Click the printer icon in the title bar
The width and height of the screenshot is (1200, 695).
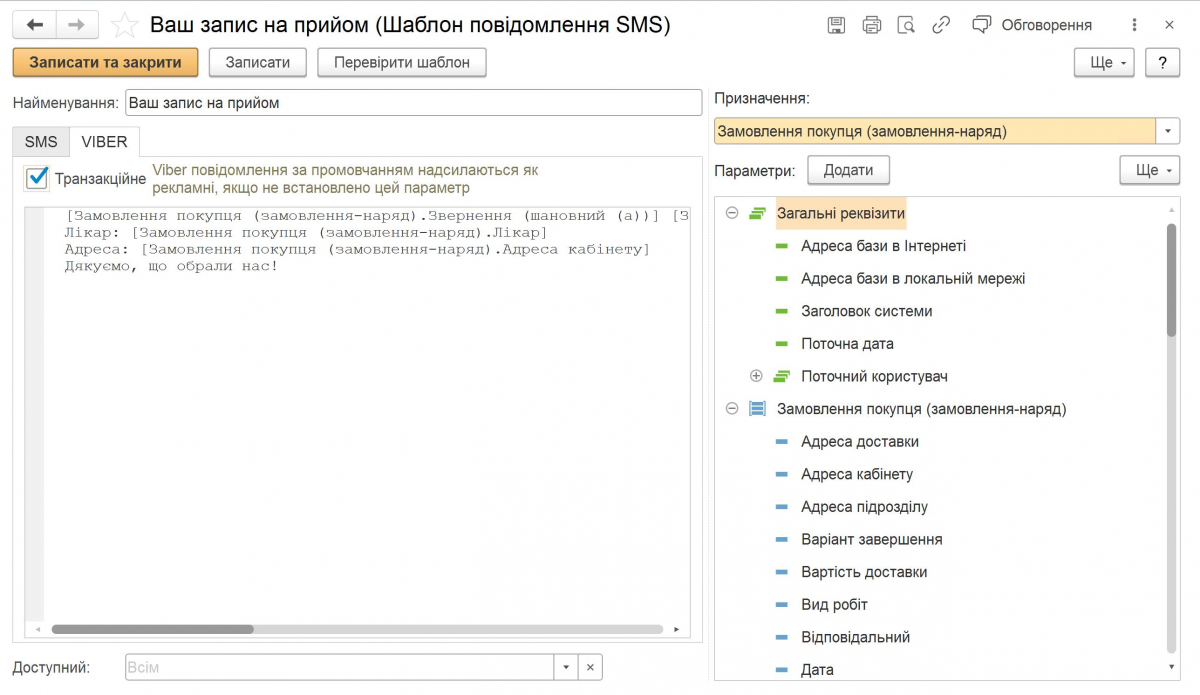pyautogui.click(x=871, y=25)
